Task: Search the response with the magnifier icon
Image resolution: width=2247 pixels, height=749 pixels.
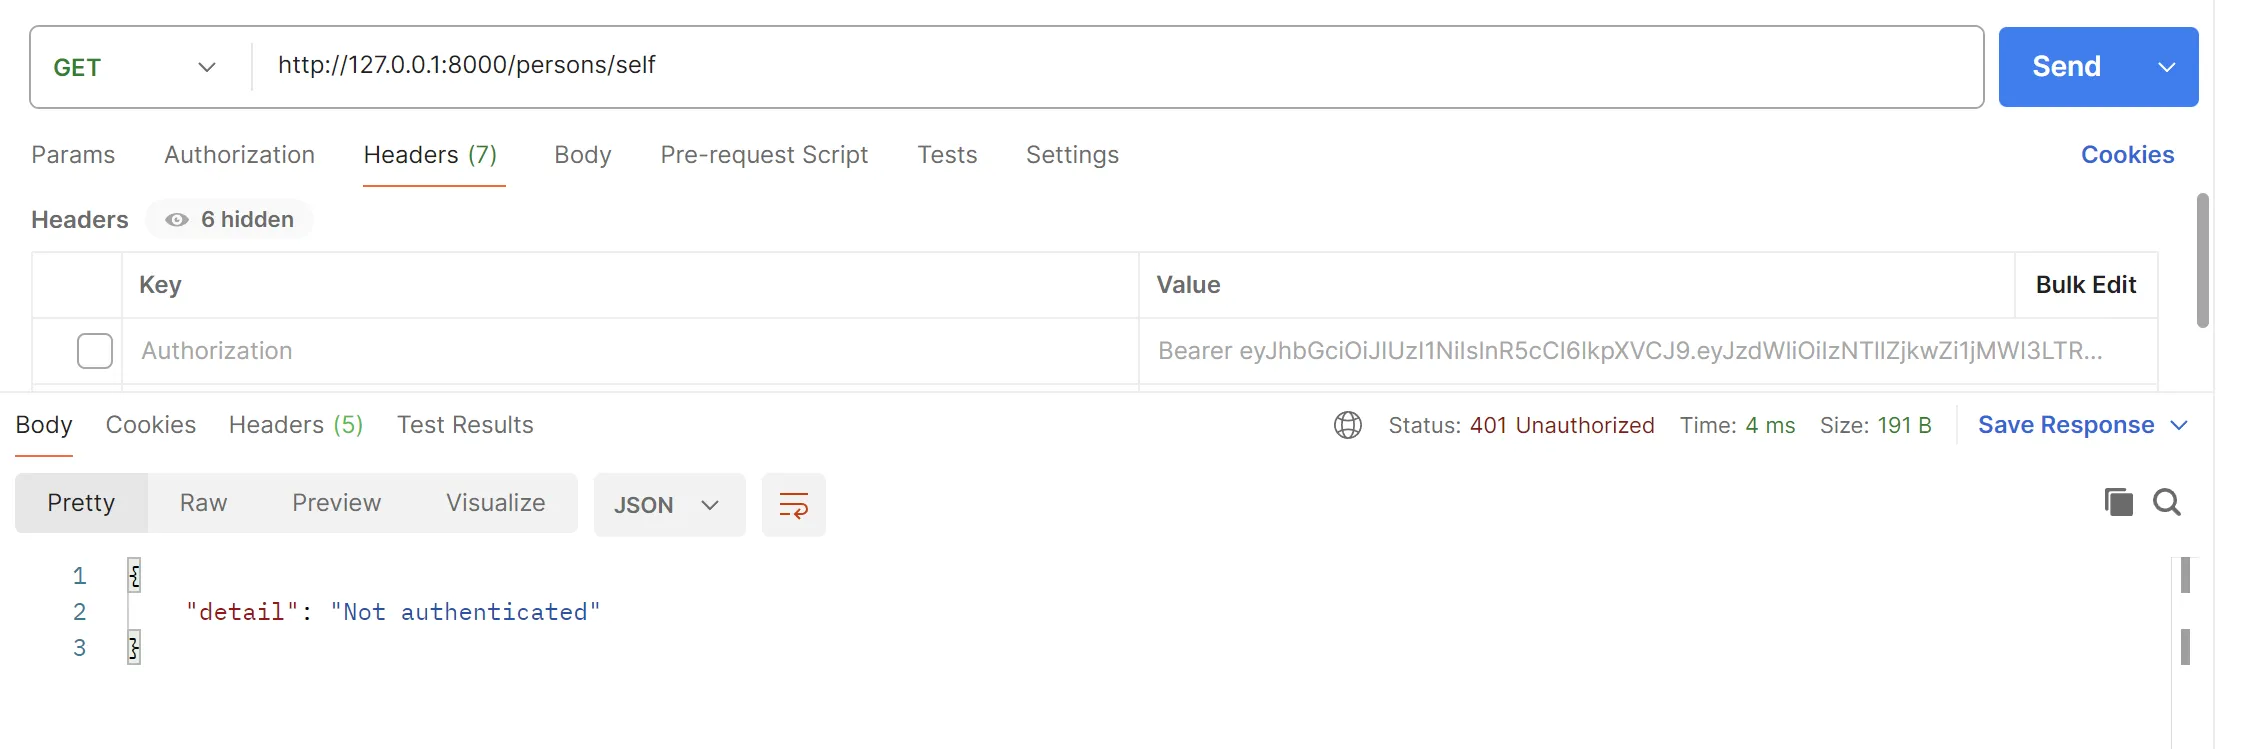Action: tap(2167, 502)
